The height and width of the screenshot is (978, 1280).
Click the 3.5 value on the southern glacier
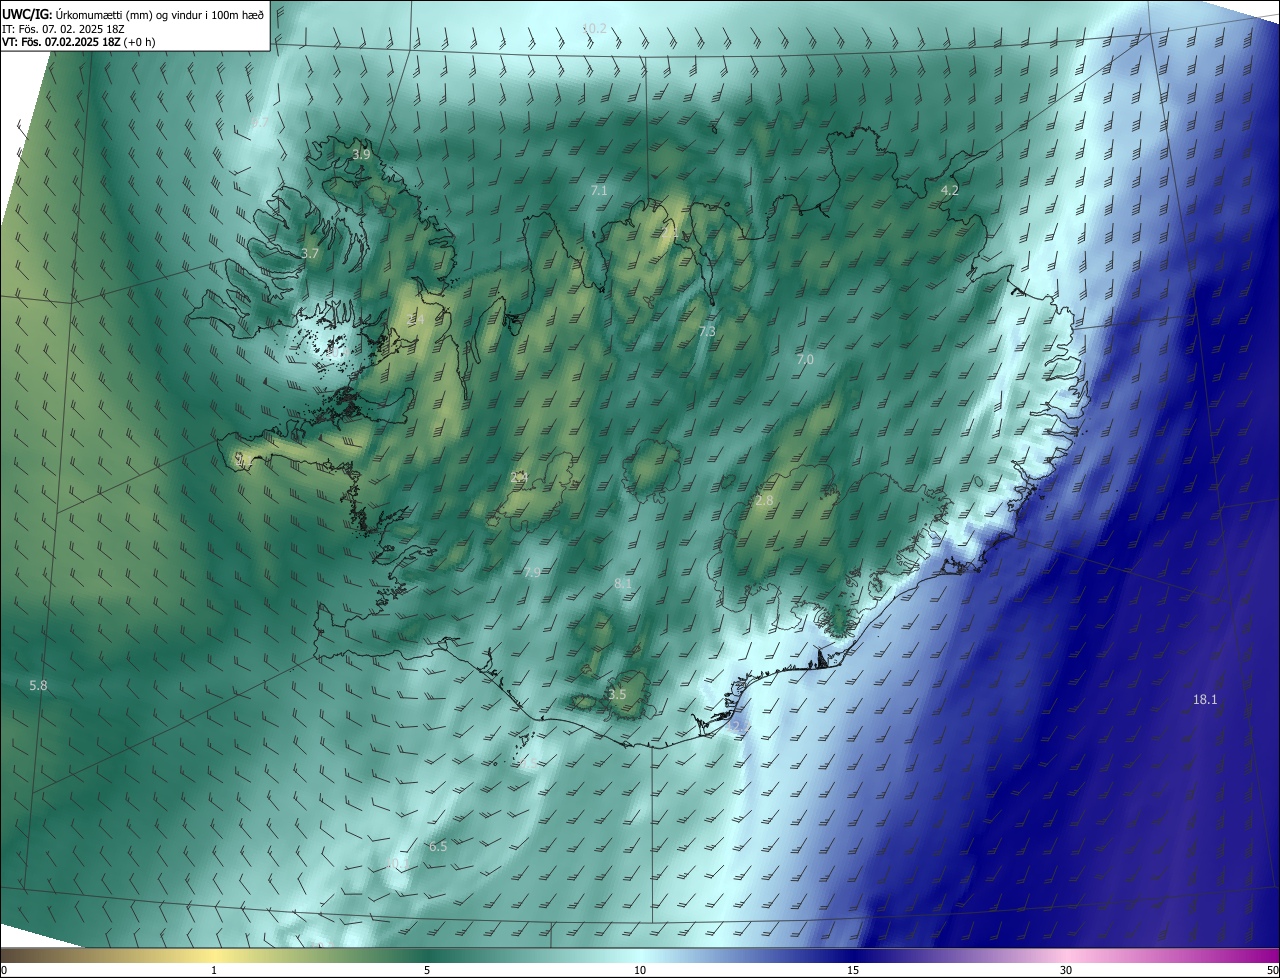617,694
